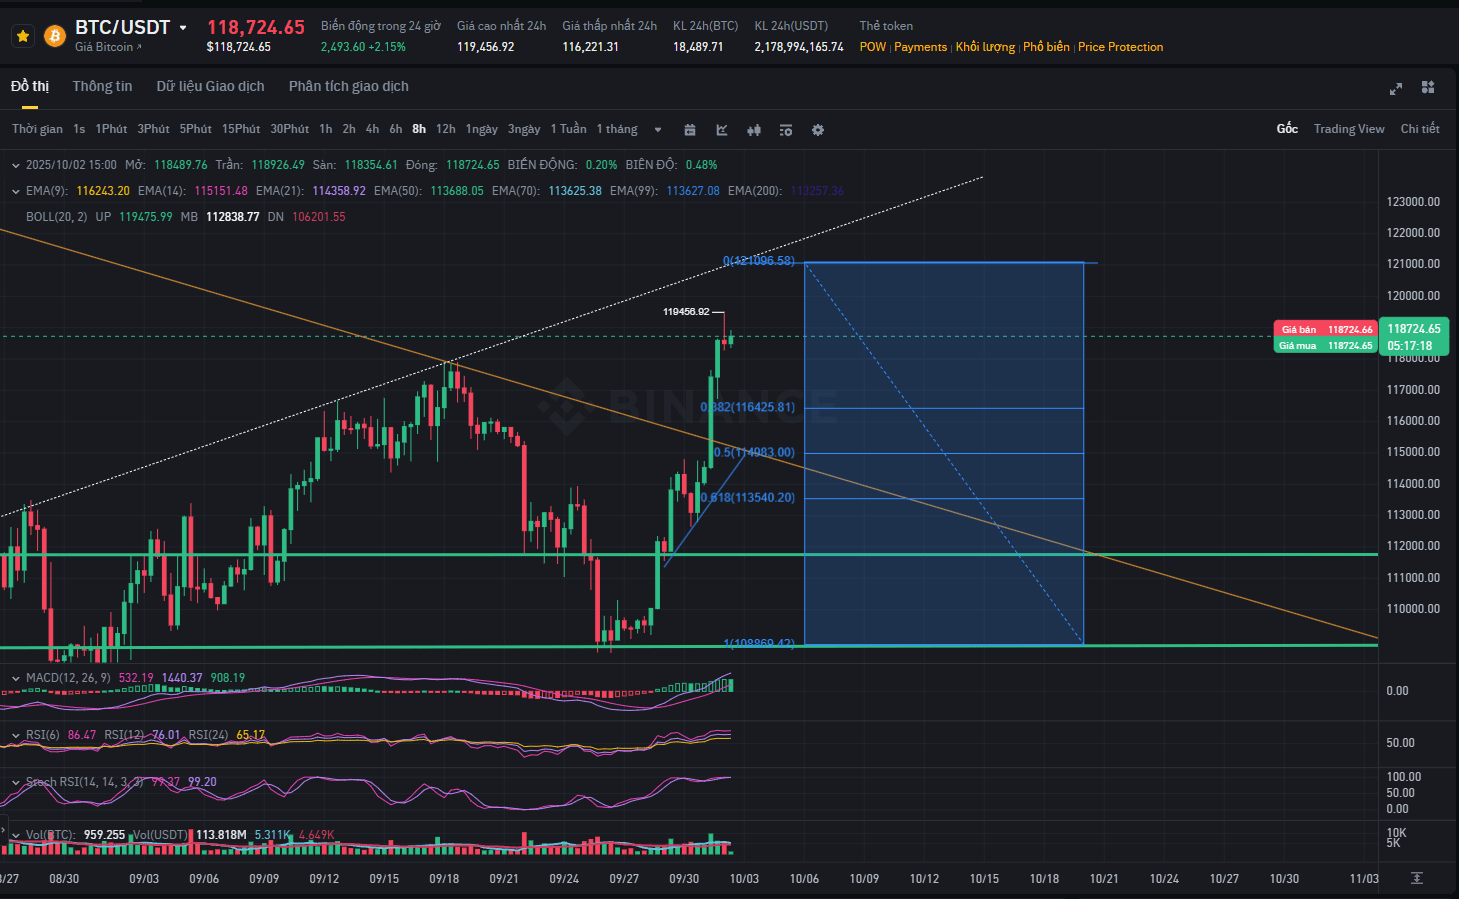This screenshot has height=899, width=1459.
Task: Click the time axis reset icon at bottom right
Action: tap(1416, 878)
